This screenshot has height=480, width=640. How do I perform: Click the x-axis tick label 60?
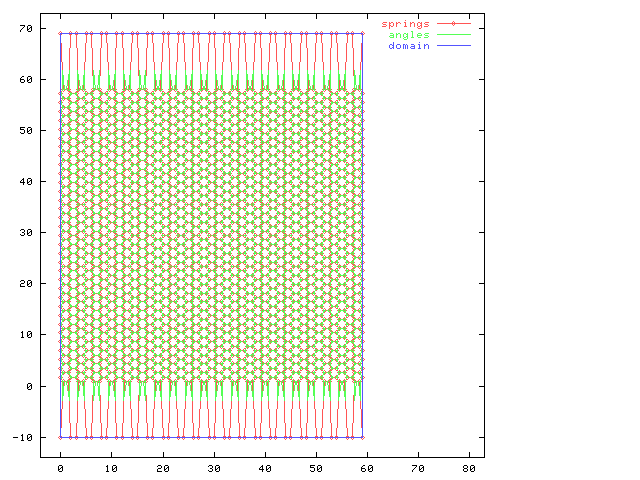(367, 467)
